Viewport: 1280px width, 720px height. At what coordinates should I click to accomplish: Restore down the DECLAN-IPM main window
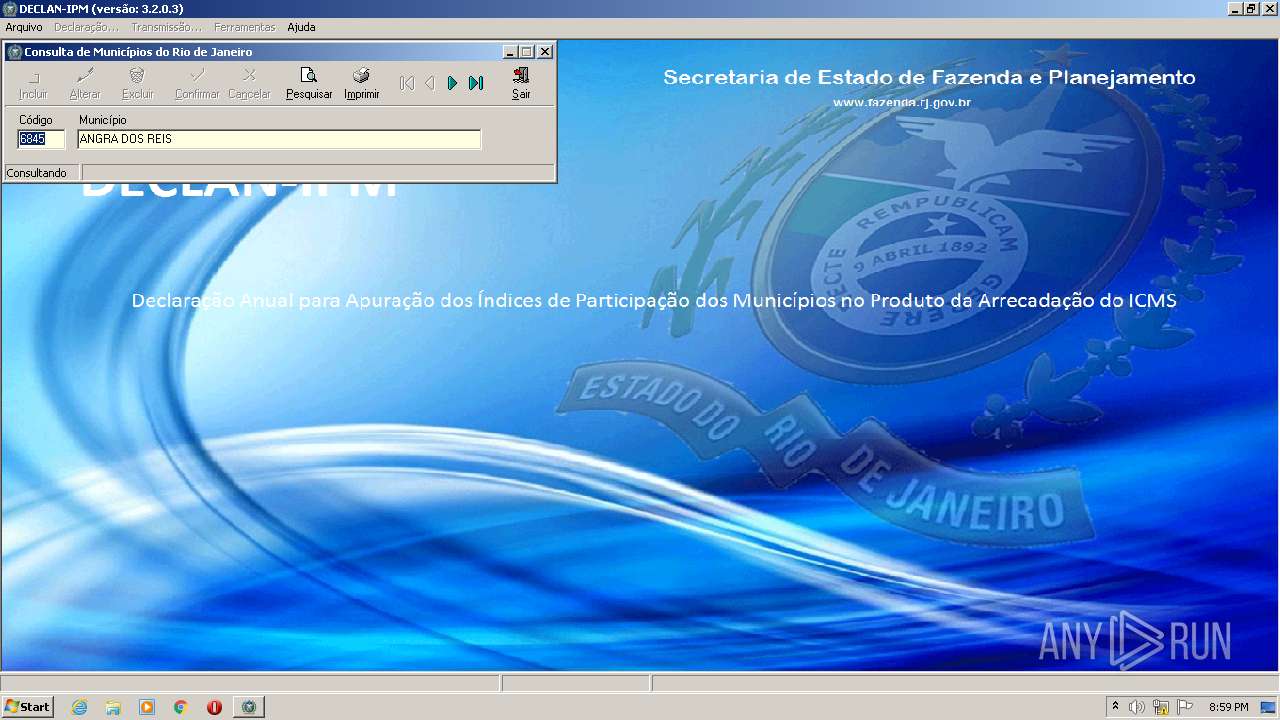coord(1251,9)
